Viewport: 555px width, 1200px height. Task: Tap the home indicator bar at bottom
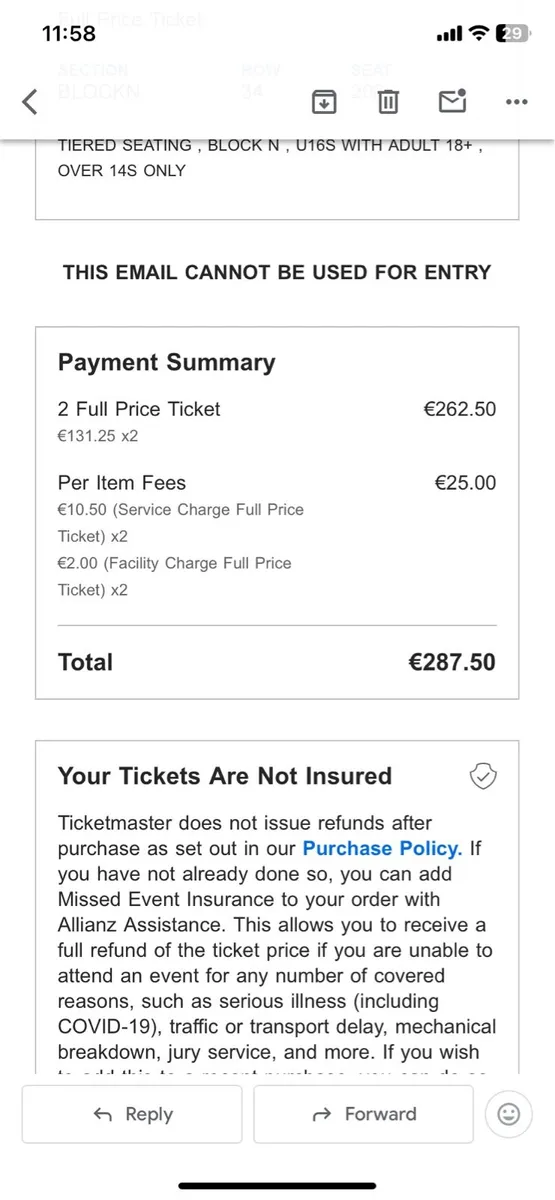point(277,1185)
